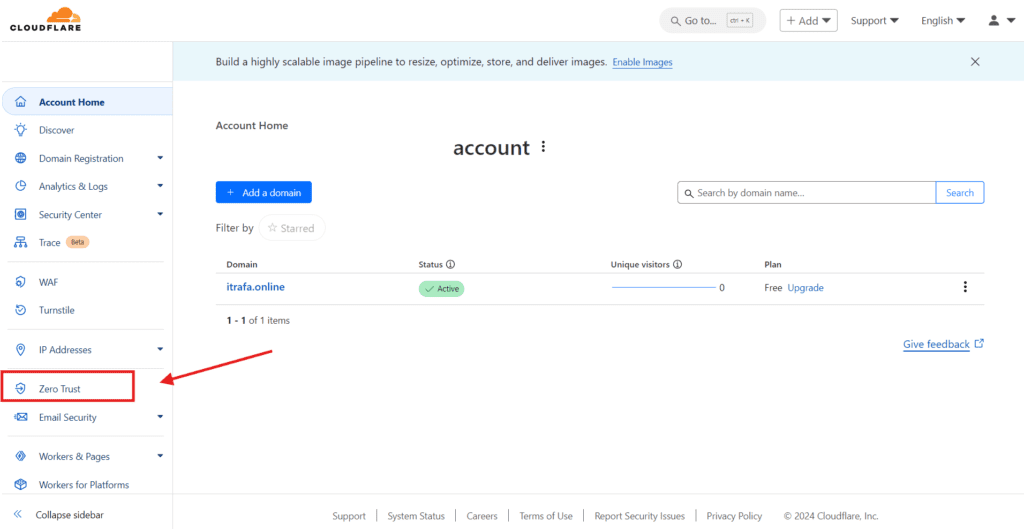
Task: Open the itrafa.online domain link
Action: pyautogui.click(x=255, y=287)
